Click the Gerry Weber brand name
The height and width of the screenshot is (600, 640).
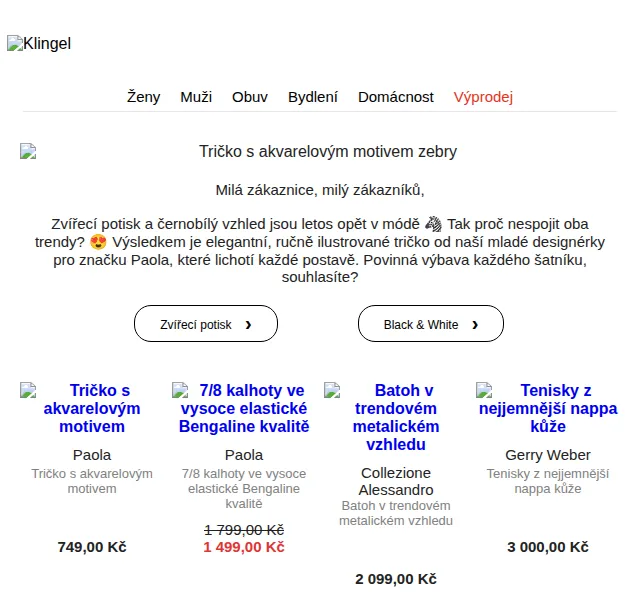pyautogui.click(x=548, y=455)
